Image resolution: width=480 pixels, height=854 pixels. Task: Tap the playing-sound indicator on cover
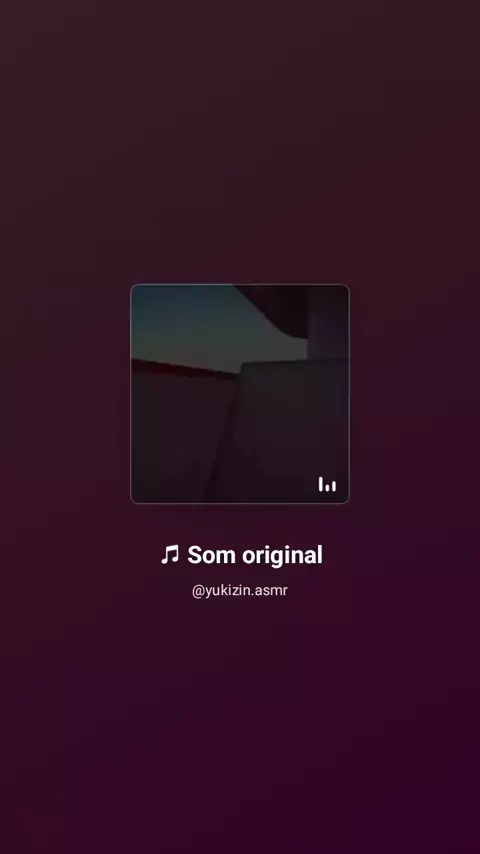point(327,484)
